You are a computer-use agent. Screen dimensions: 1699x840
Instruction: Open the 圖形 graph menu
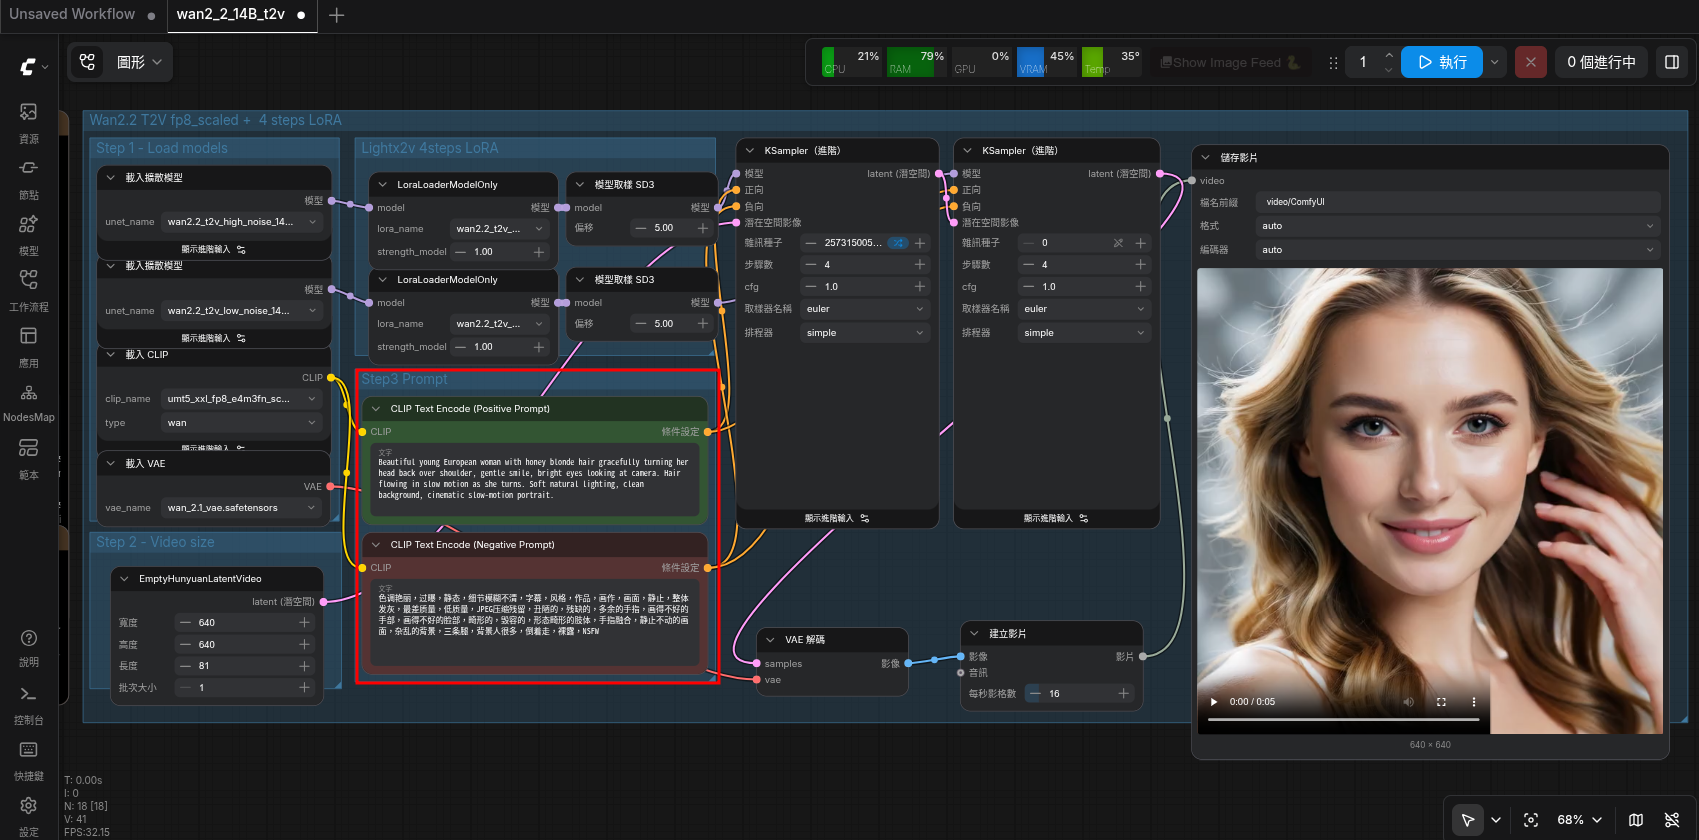pyautogui.click(x=120, y=62)
